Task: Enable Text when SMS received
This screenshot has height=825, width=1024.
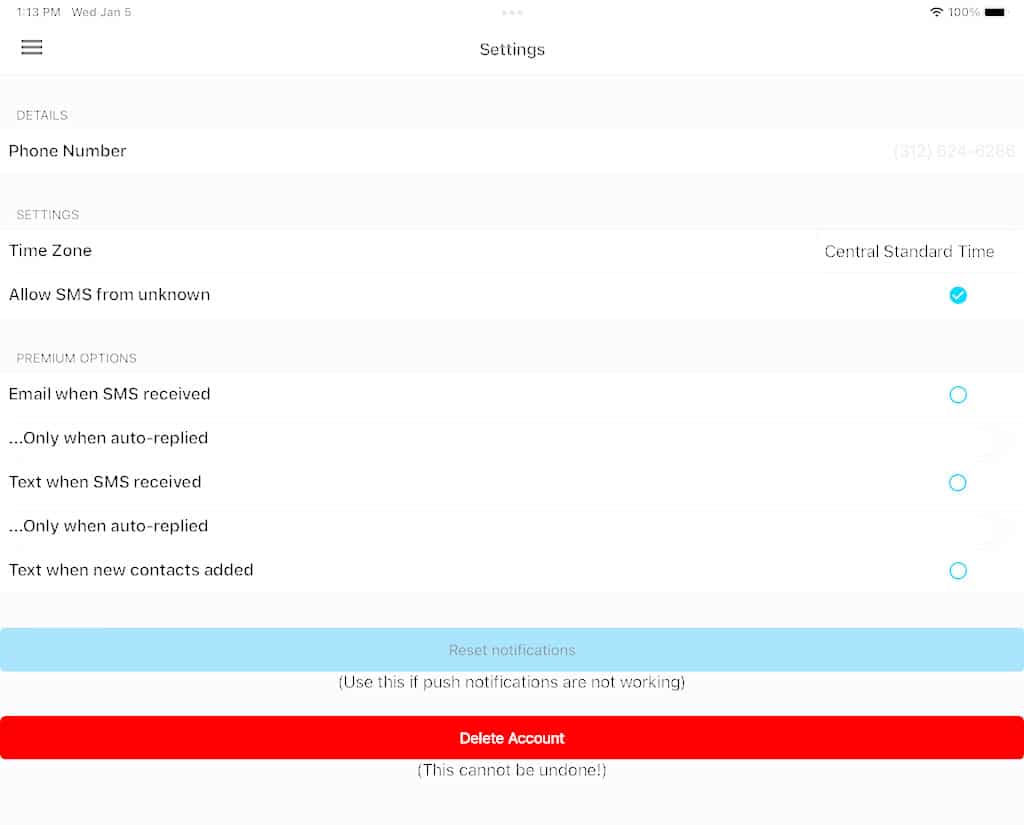Action: pyautogui.click(x=957, y=483)
